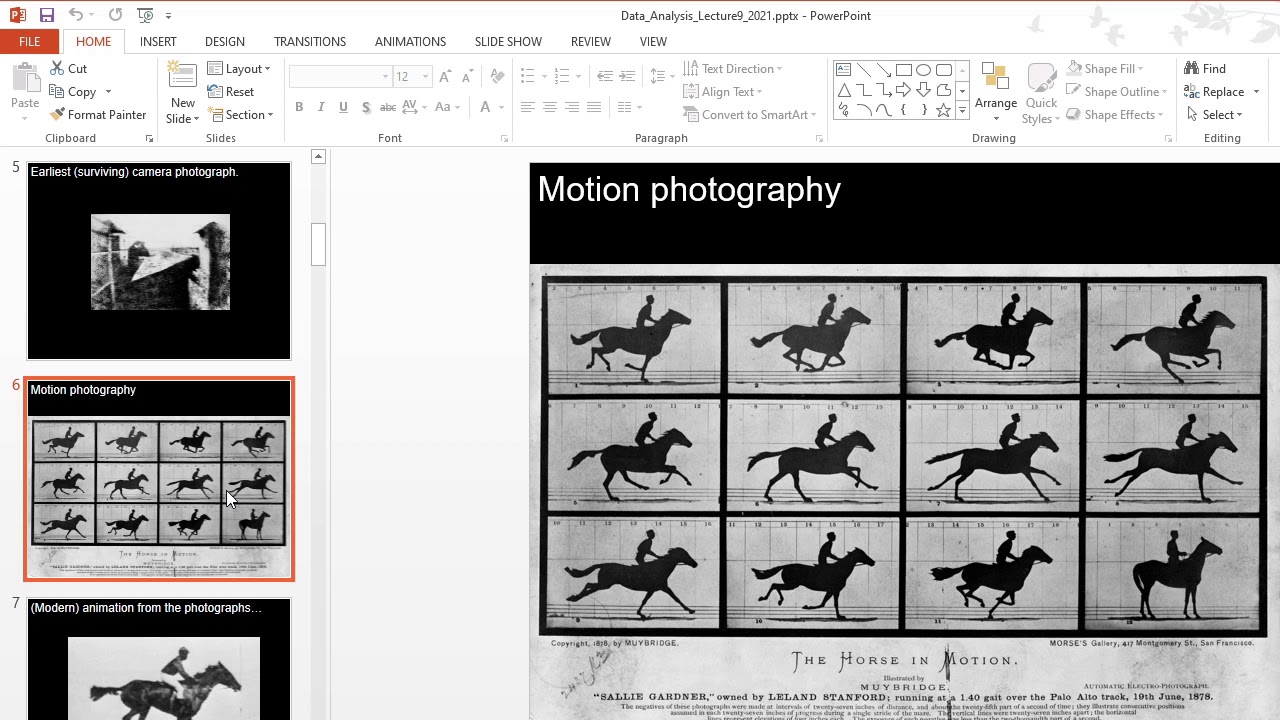Clear all formatting with eraser icon

(x=498, y=77)
